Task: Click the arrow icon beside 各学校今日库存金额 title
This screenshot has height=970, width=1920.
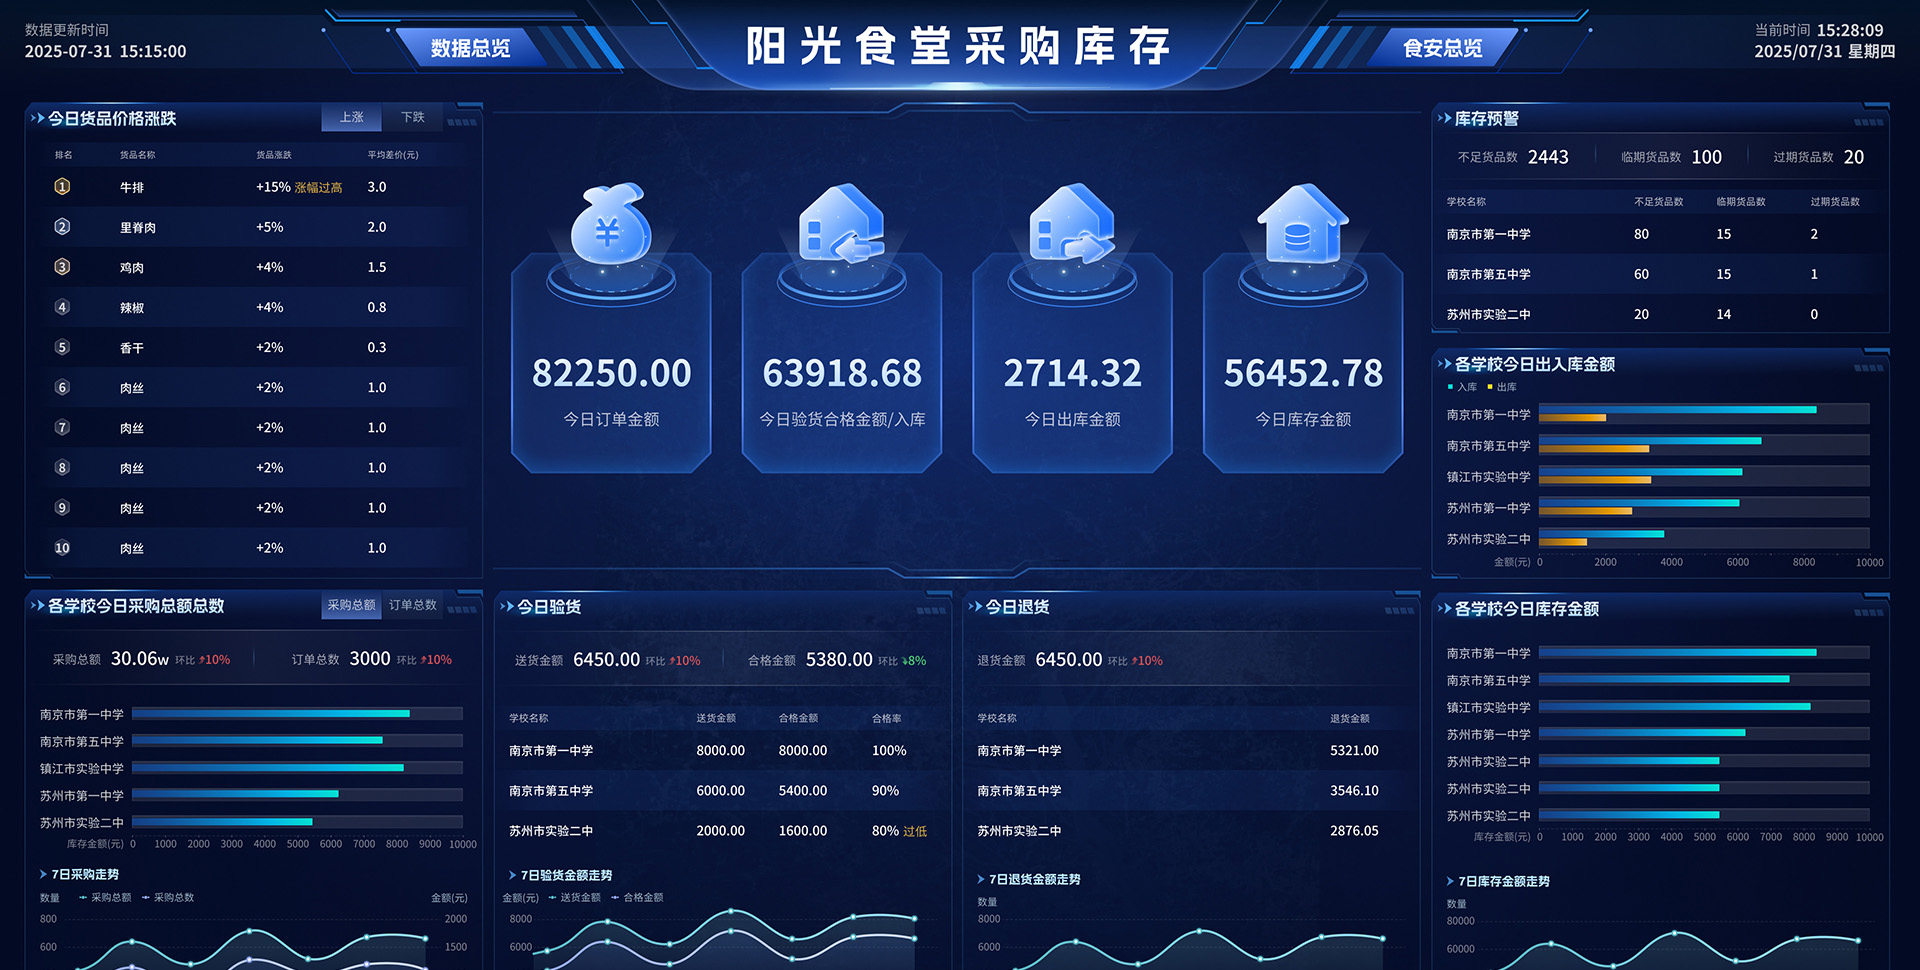Action: pyautogui.click(x=1444, y=608)
